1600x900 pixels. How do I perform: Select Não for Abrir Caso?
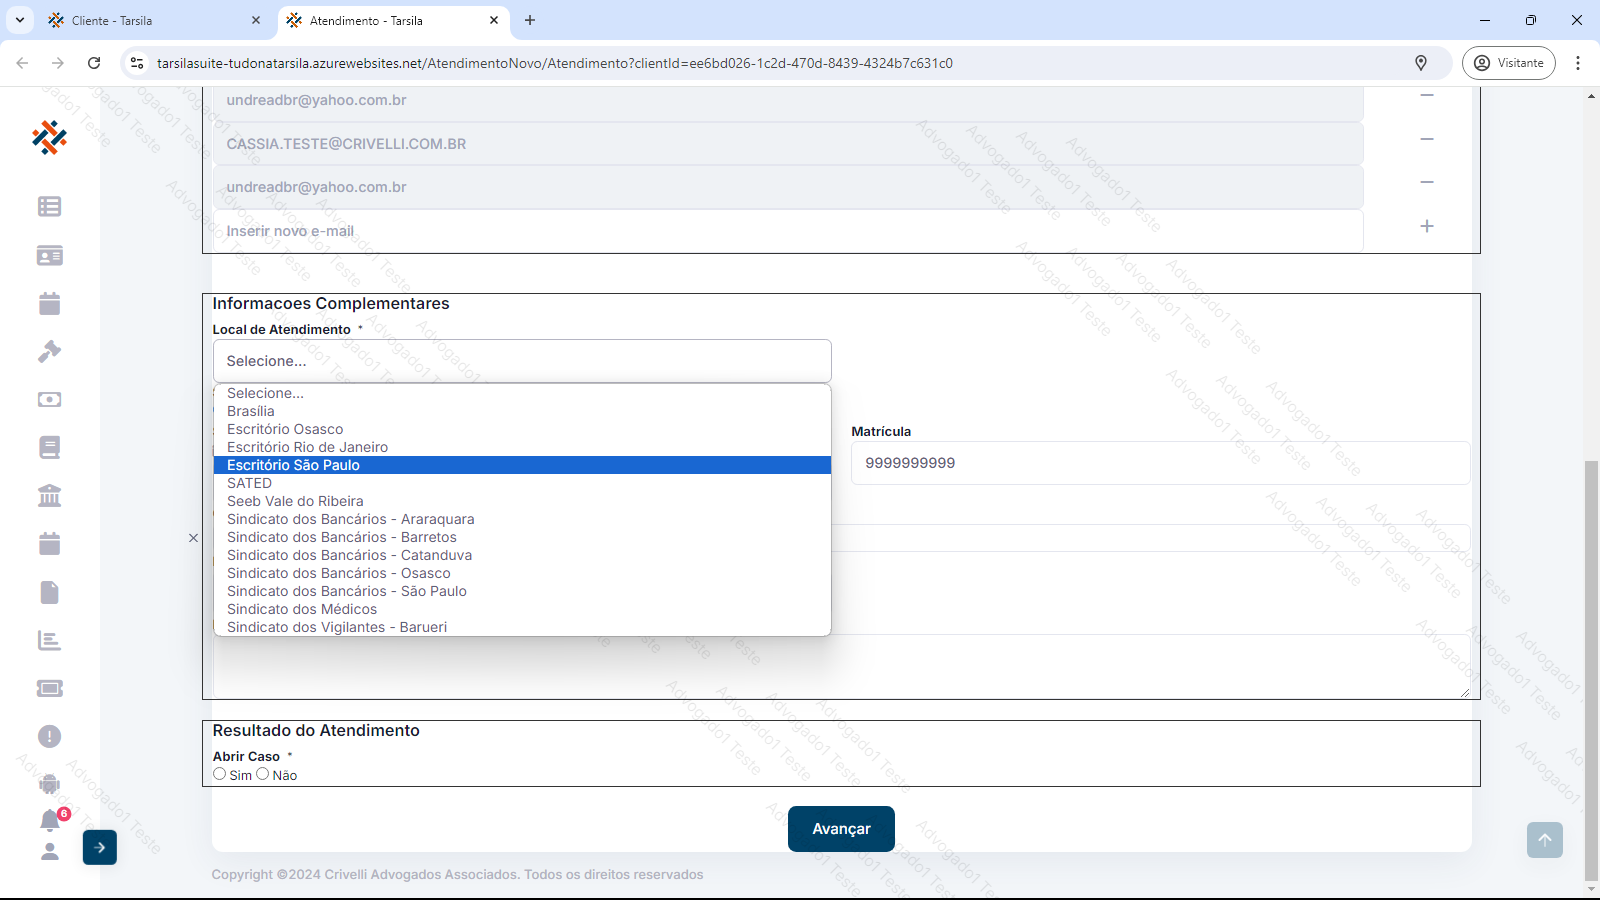(x=263, y=774)
